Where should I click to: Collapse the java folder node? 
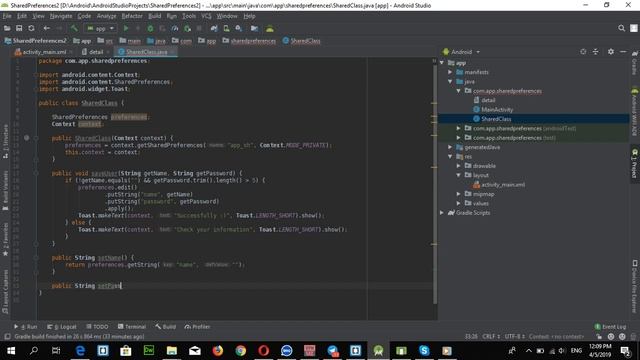[451, 82]
